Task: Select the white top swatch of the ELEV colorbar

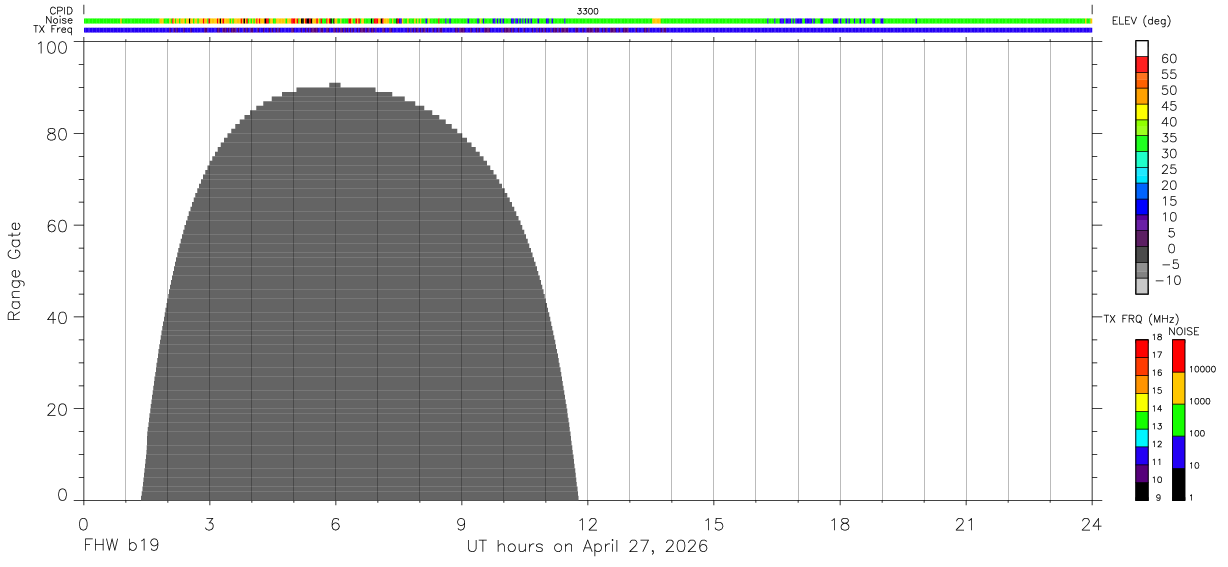Action: coord(1142,48)
